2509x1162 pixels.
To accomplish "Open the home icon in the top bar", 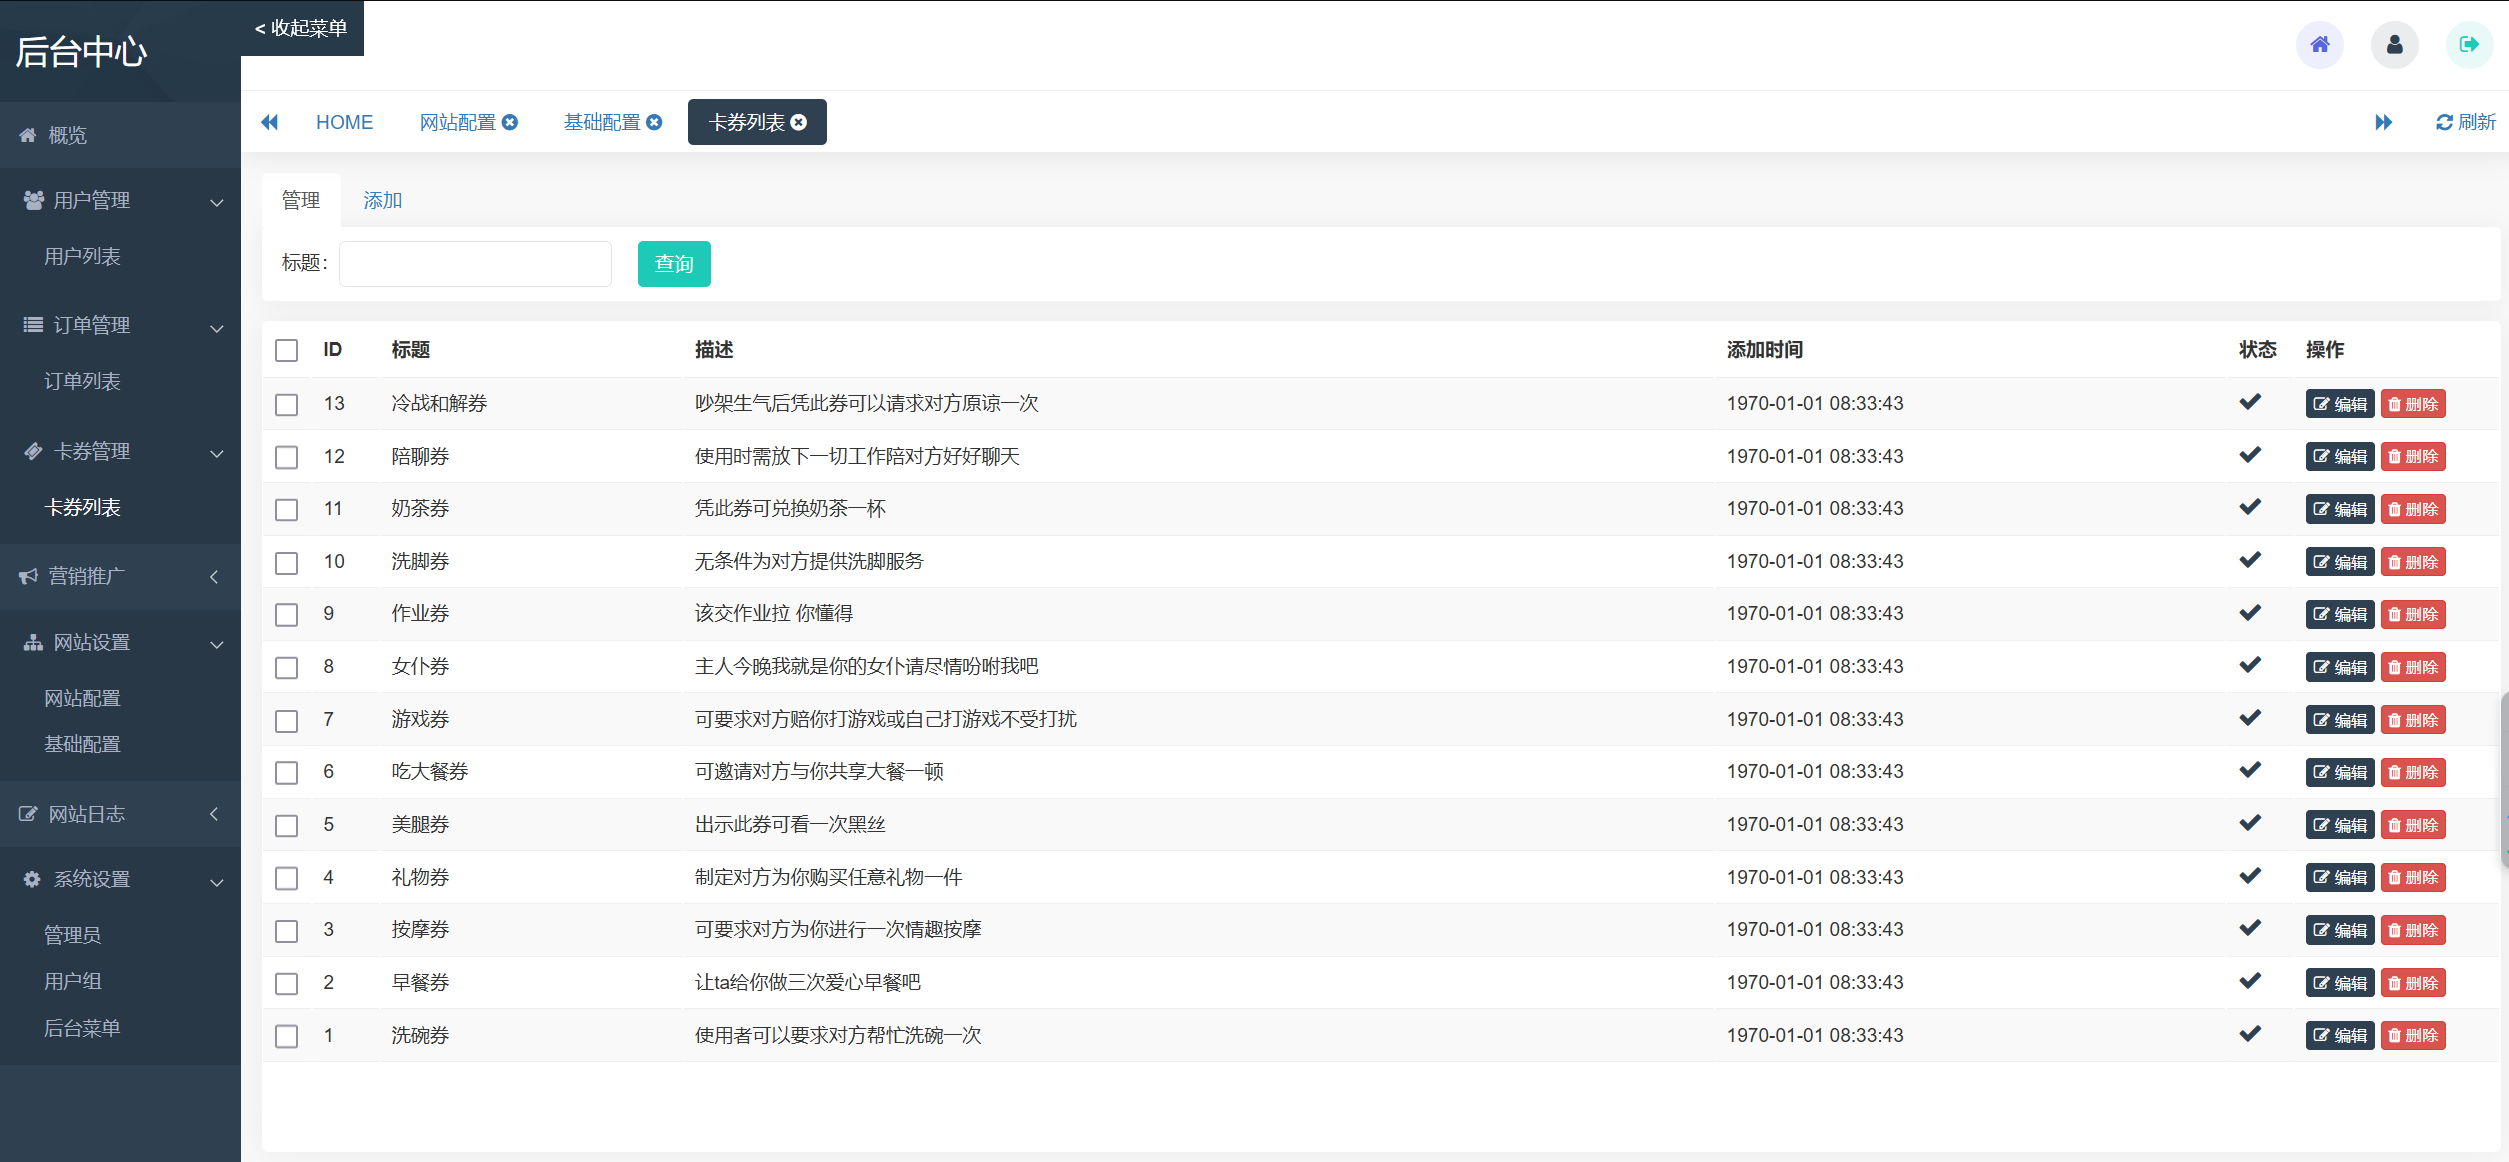I will click(2320, 45).
